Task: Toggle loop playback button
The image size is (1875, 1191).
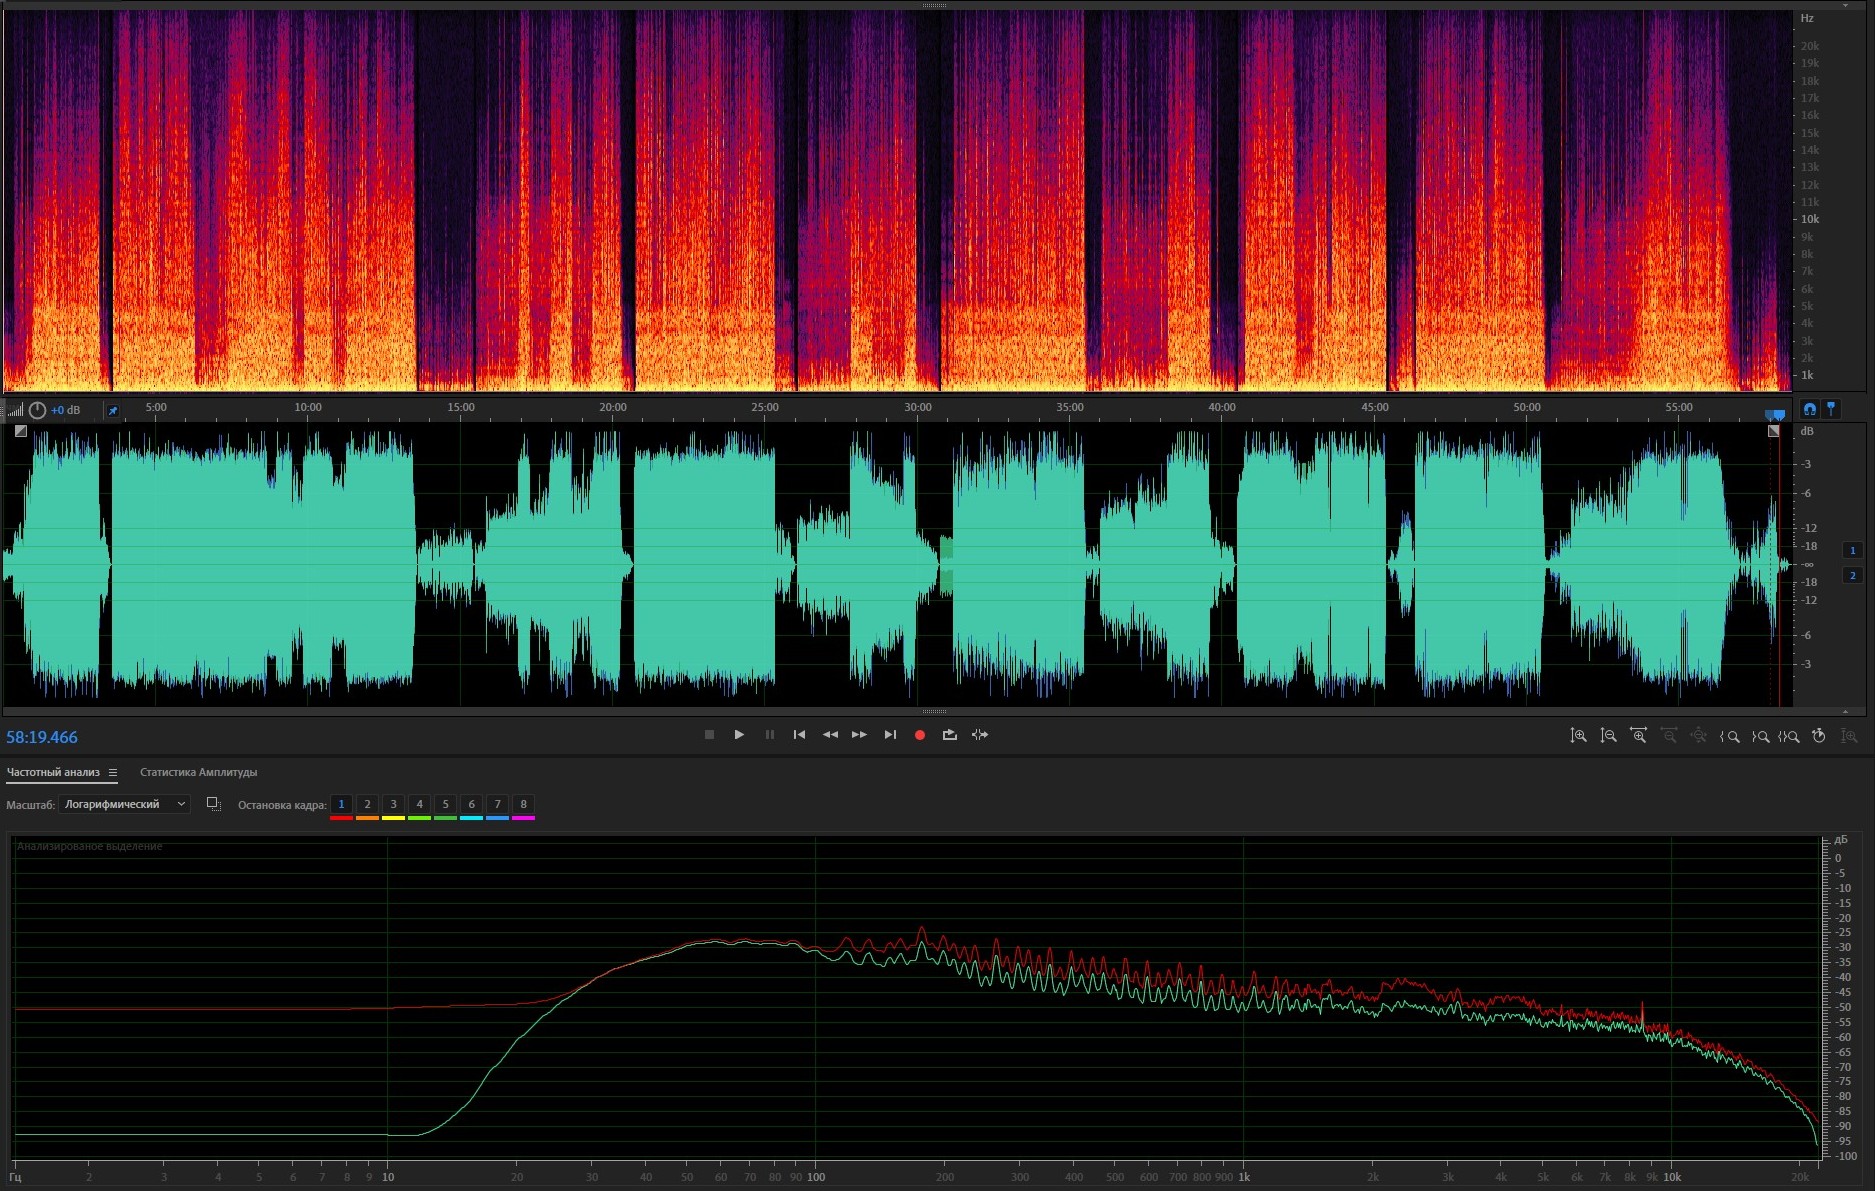Action: coord(950,735)
